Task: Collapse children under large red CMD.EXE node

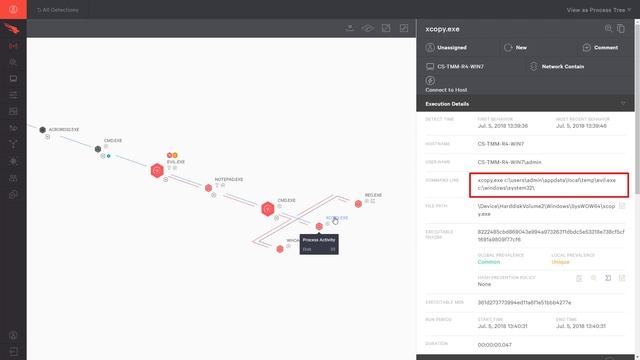Action: coord(276,218)
